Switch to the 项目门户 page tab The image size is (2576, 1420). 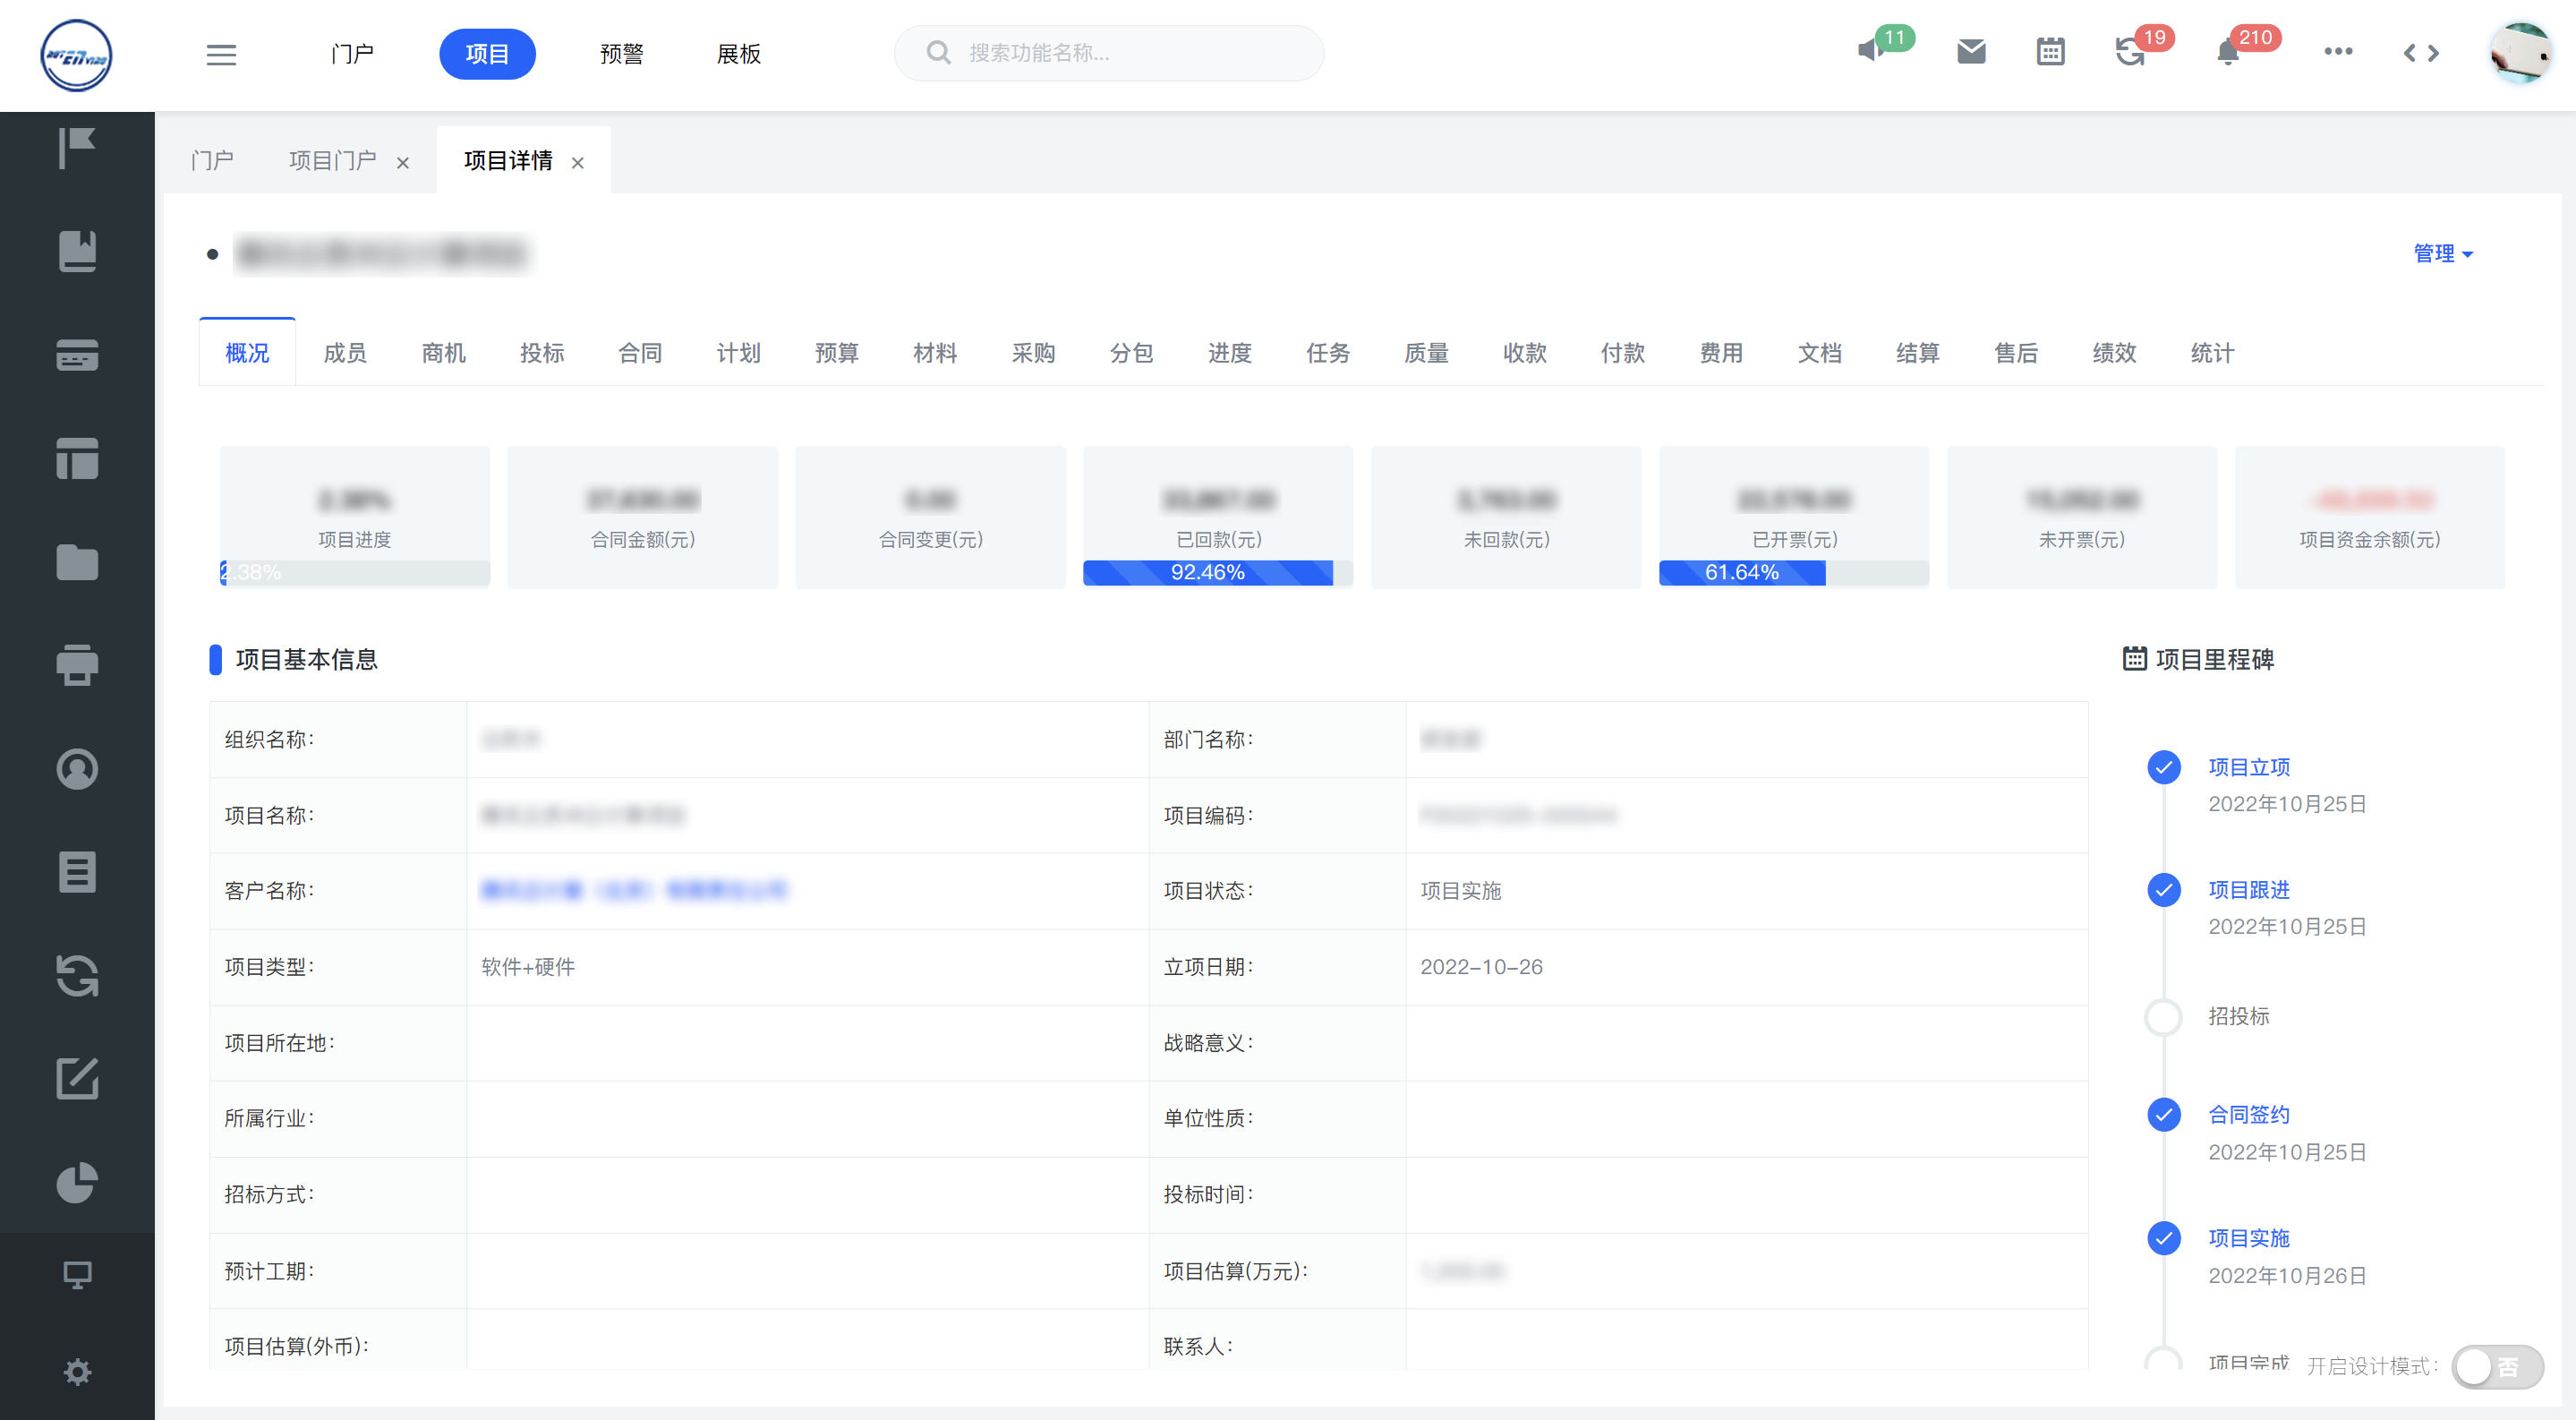[333, 160]
